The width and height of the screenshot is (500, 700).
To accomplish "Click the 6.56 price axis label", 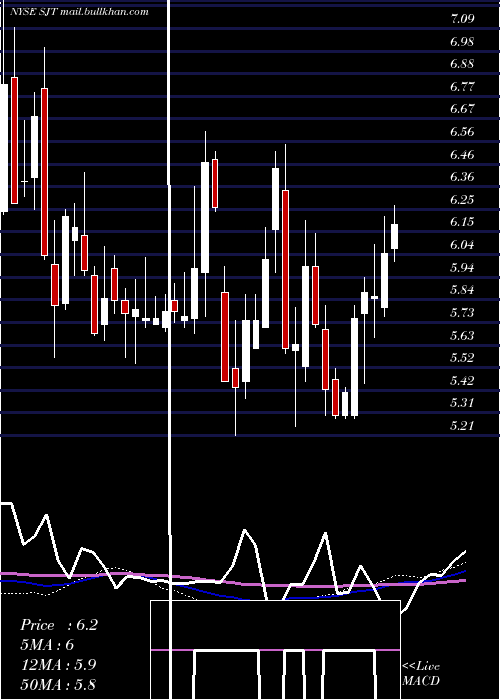I will click(462, 132).
